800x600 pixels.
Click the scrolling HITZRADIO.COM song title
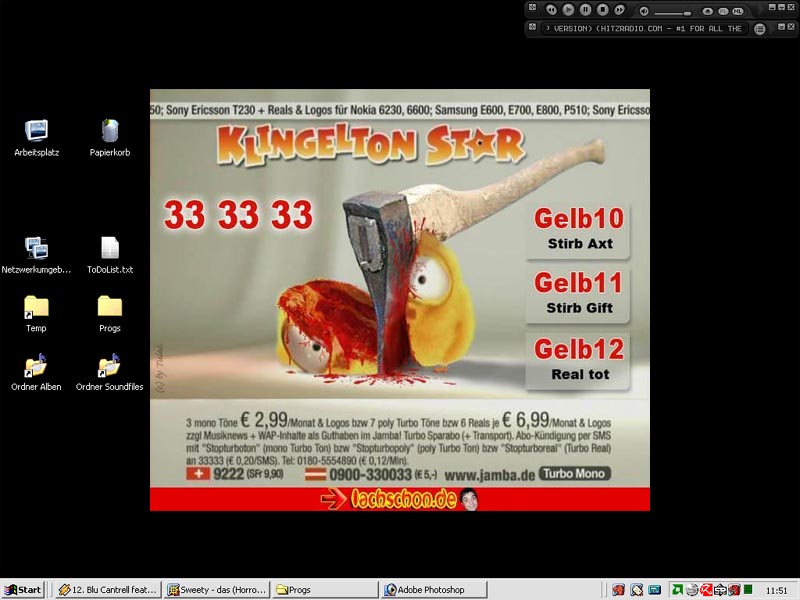[643, 29]
